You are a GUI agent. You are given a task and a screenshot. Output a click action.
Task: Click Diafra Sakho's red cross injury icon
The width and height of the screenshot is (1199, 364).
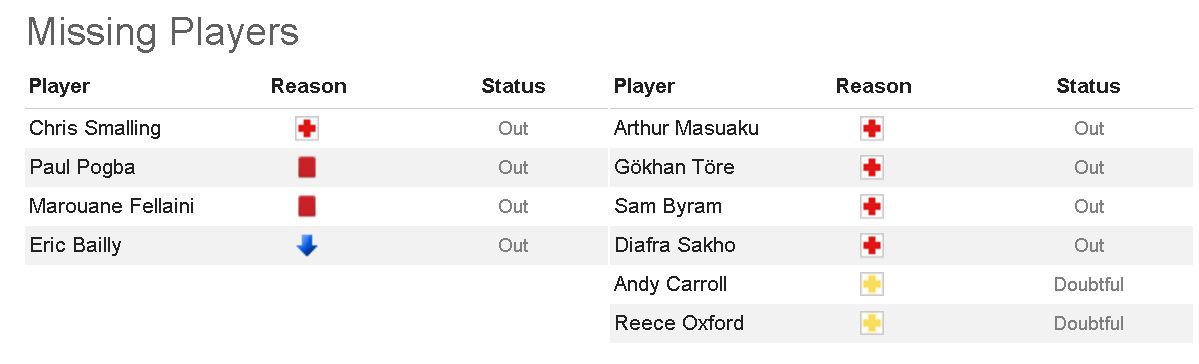click(x=872, y=245)
